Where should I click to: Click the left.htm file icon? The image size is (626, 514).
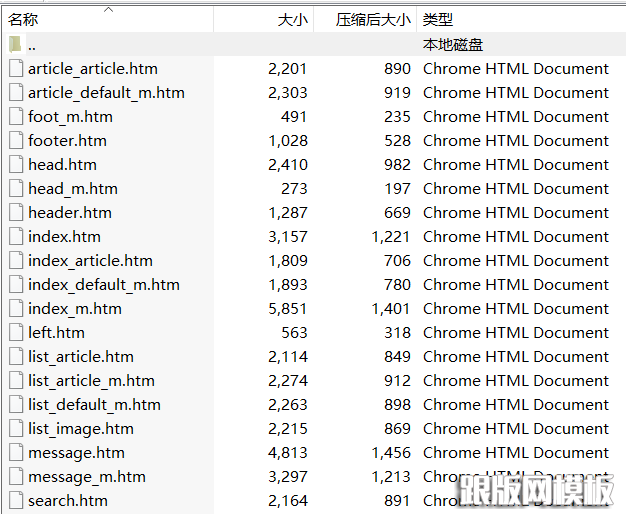15,333
